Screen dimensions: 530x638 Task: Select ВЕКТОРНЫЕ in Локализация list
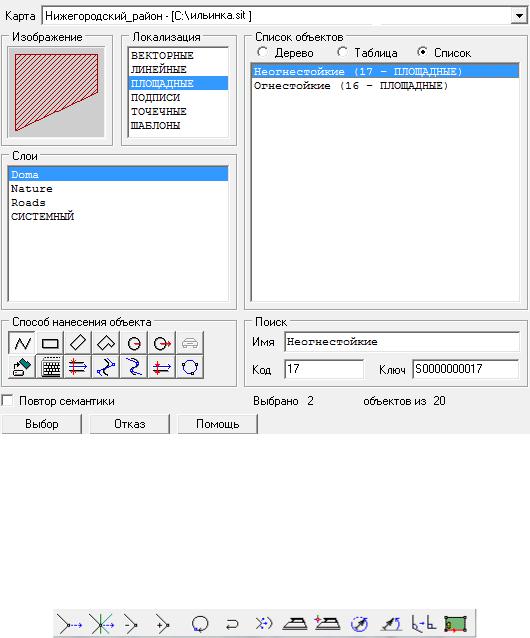(x=178, y=55)
